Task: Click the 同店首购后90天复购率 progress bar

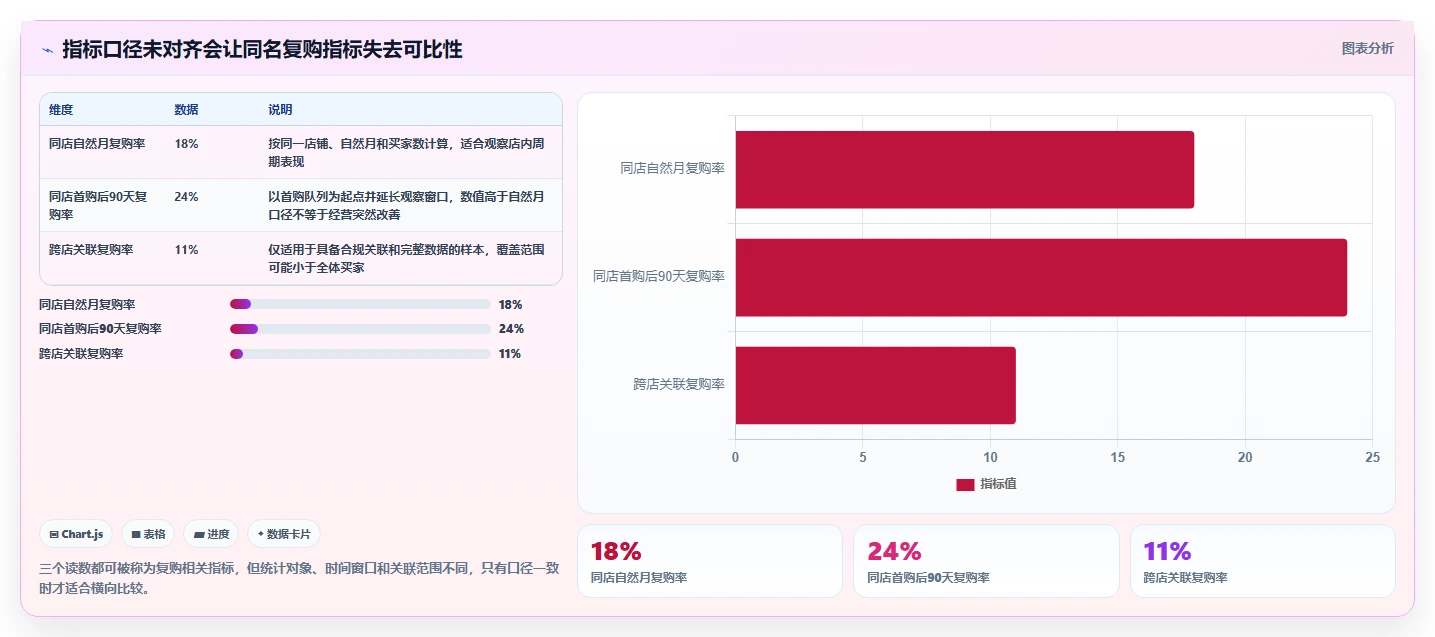Action: point(360,329)
